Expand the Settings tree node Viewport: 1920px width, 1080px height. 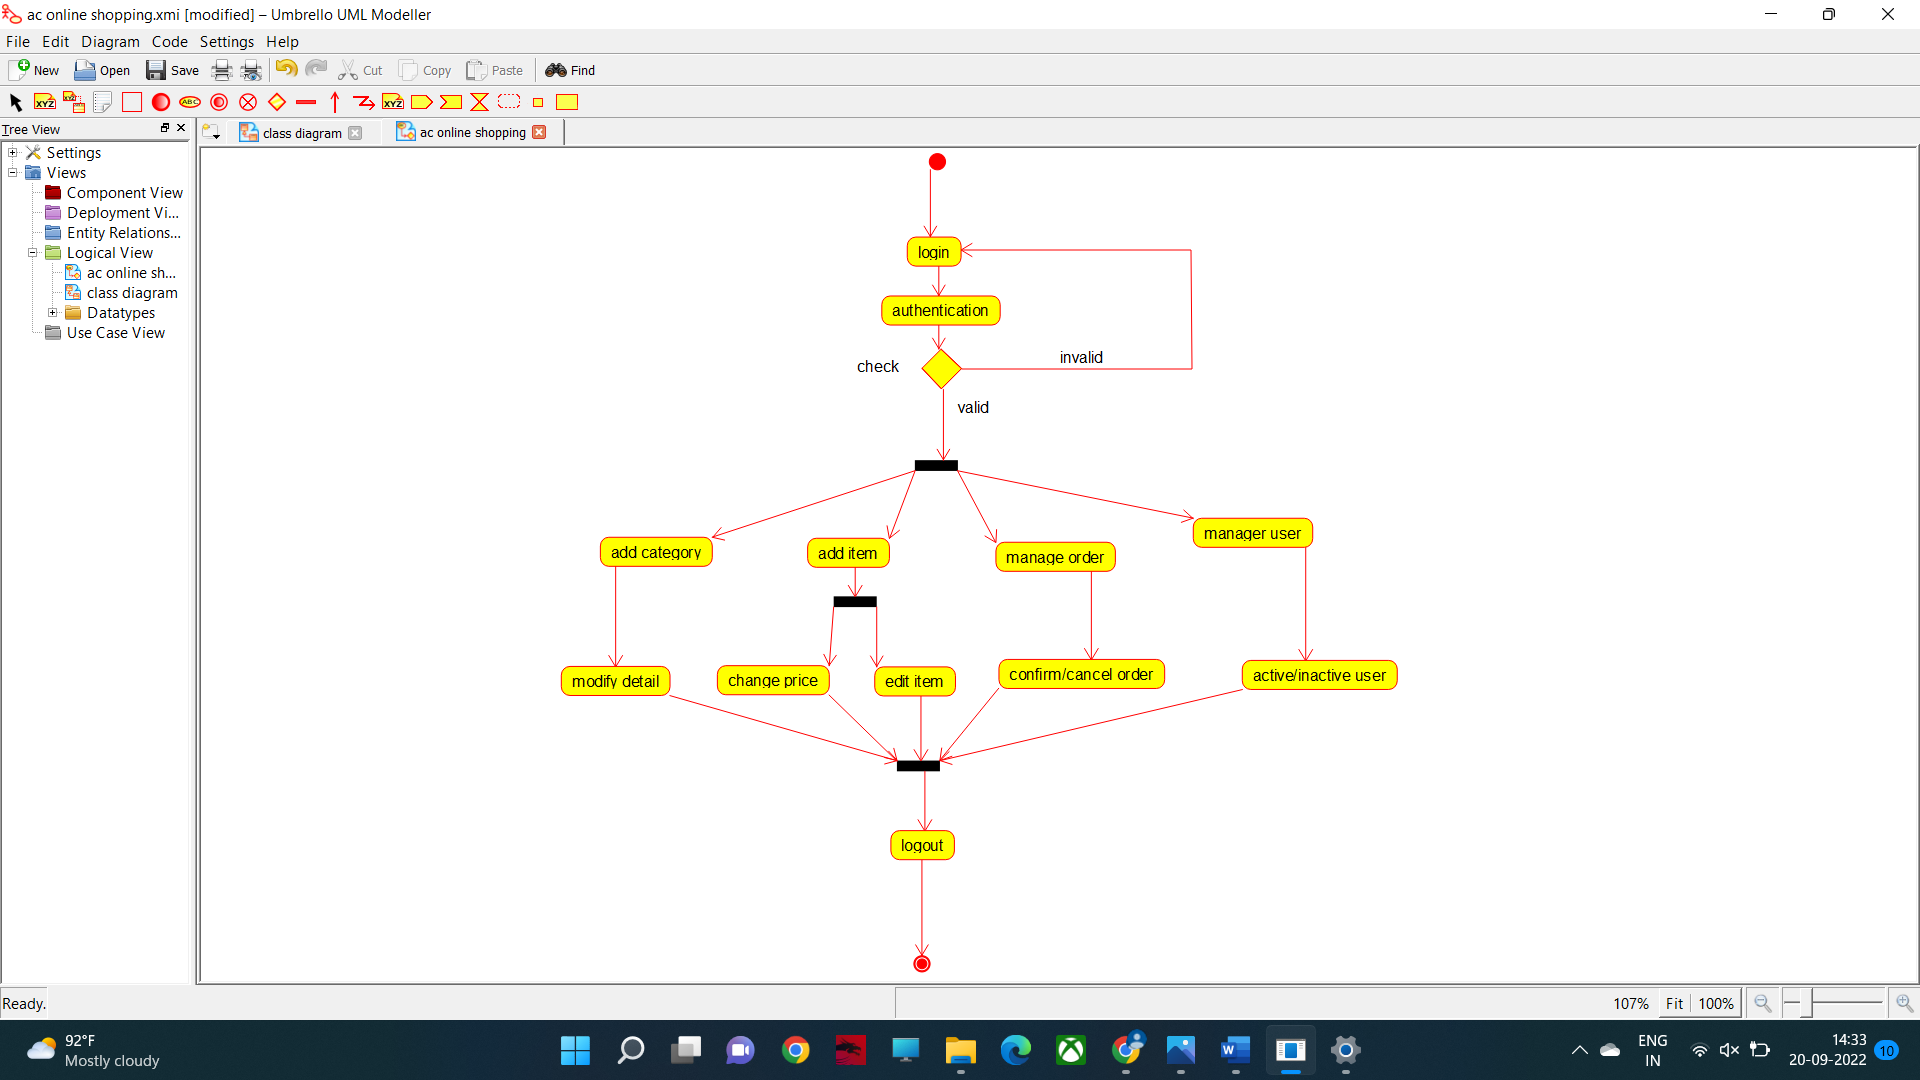coord(13,153)
